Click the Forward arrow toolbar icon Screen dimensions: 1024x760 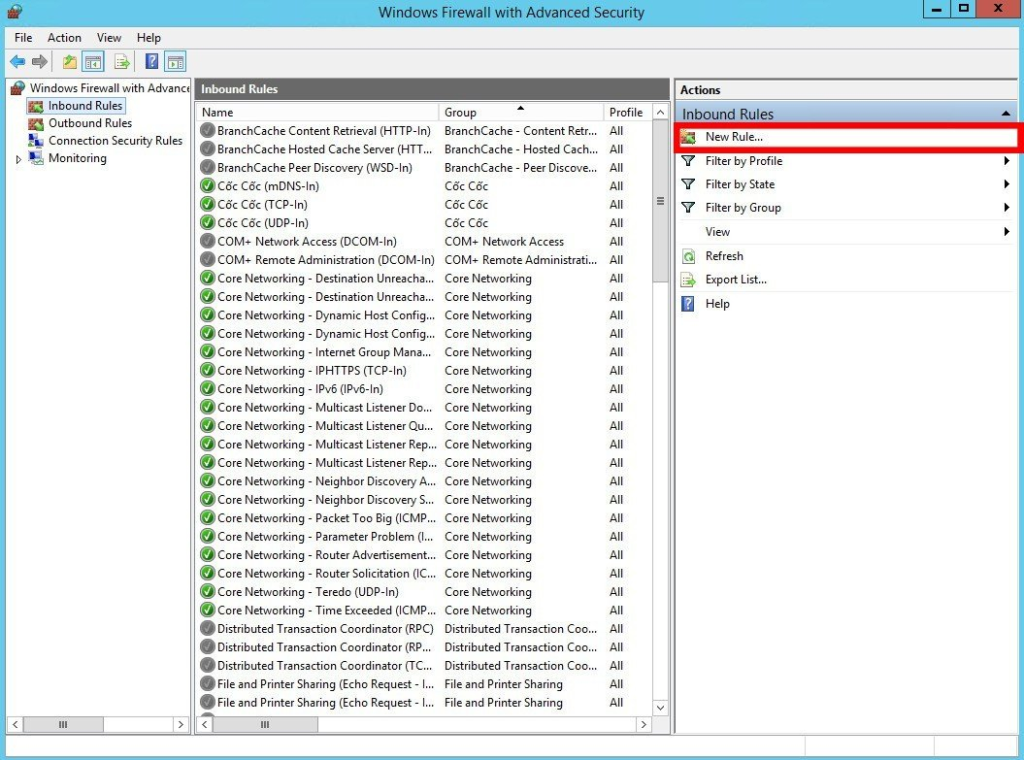pos(40,62)
